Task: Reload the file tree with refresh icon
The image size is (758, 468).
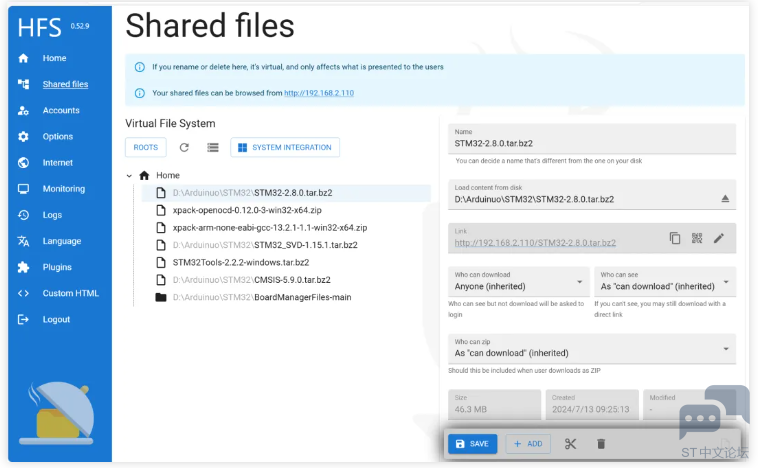Action: [184, 147]
